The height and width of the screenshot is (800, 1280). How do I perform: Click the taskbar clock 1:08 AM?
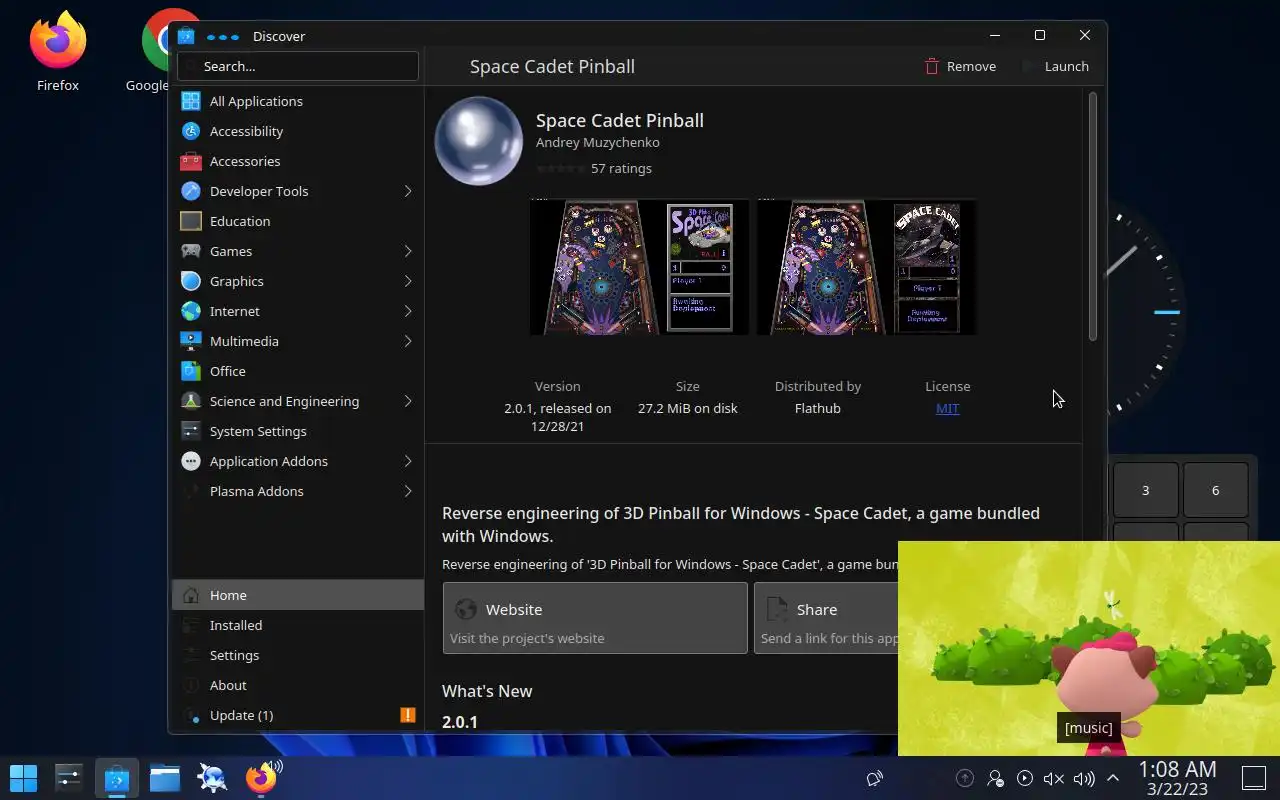1177,769
